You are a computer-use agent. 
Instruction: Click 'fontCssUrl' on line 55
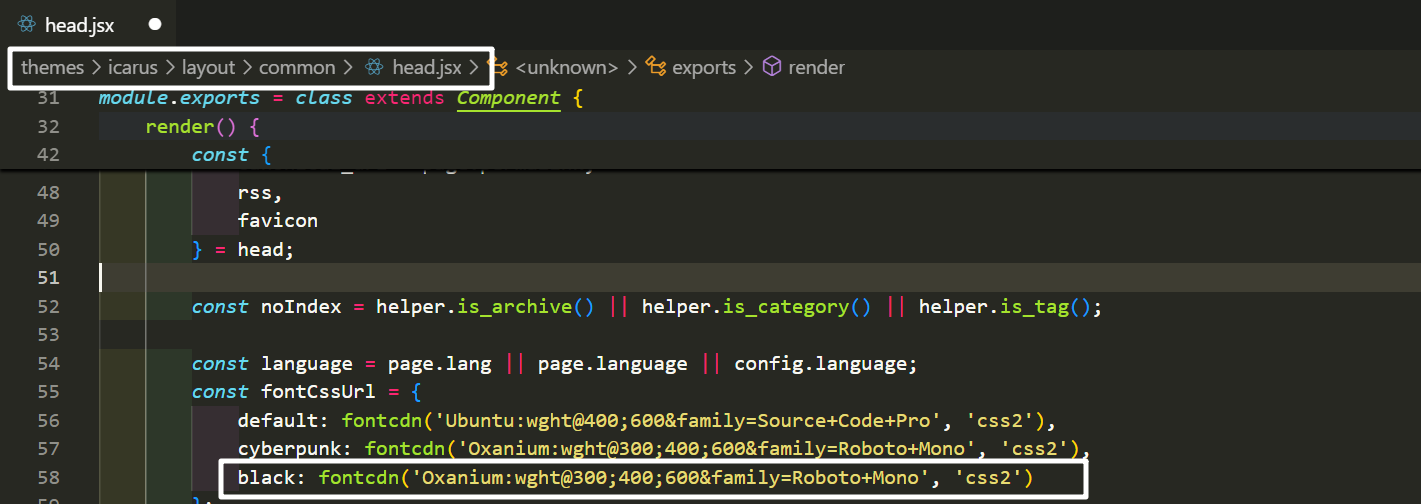[x=318, y=391]
